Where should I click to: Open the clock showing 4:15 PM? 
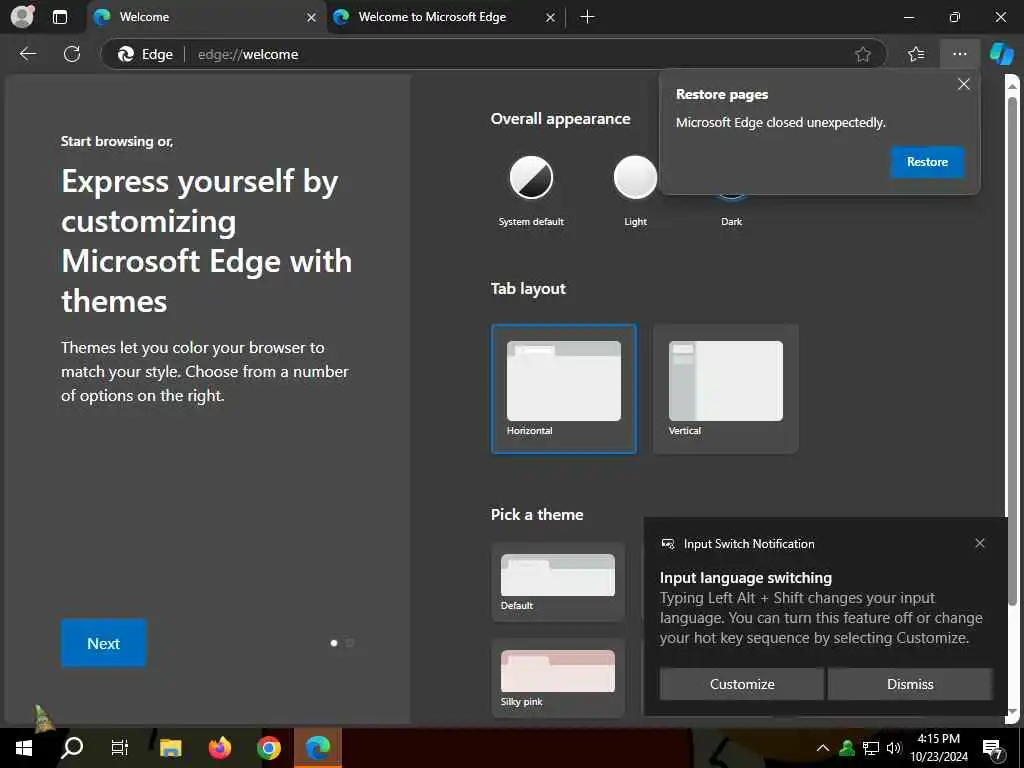(x=938, y=748)
